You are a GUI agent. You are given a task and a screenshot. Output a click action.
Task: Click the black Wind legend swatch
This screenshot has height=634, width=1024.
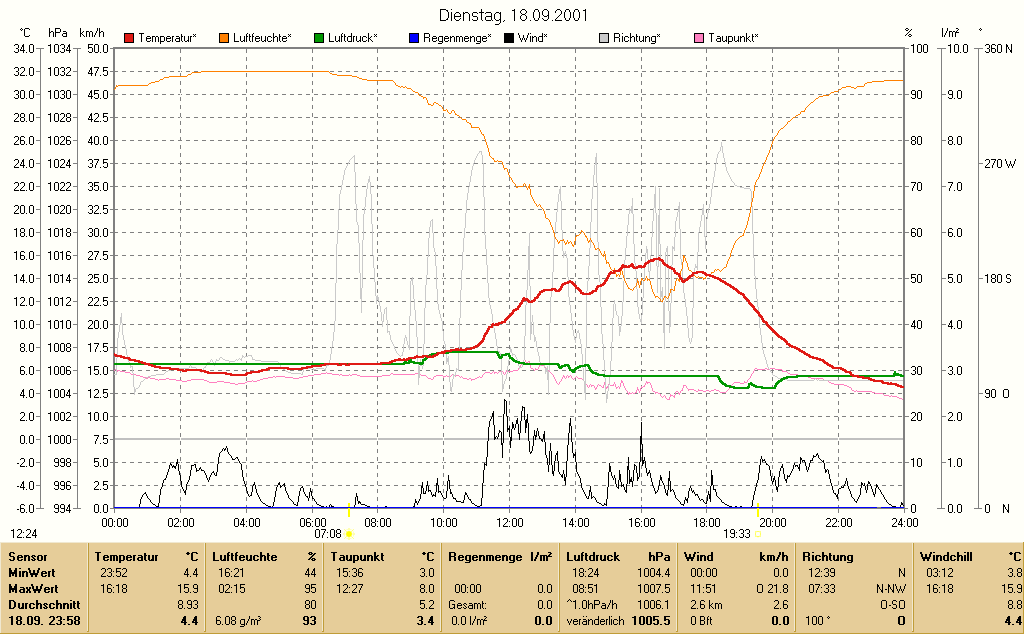(x=509, y=38)
